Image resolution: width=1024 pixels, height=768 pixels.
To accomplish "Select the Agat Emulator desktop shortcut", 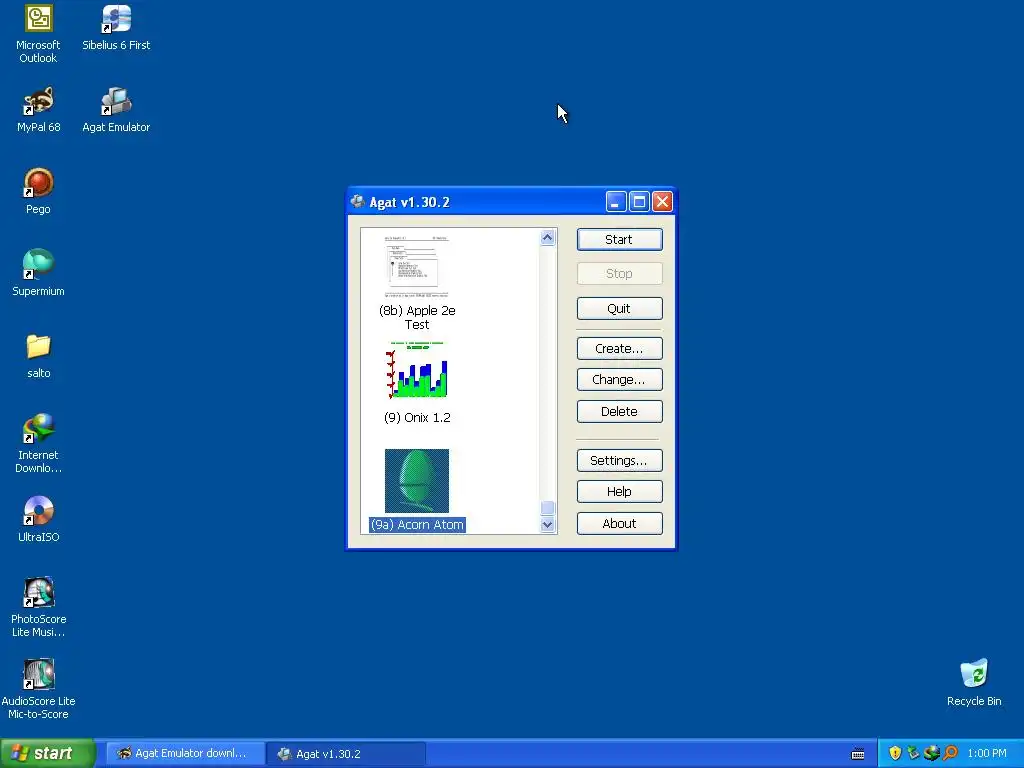I will [116, 110].
